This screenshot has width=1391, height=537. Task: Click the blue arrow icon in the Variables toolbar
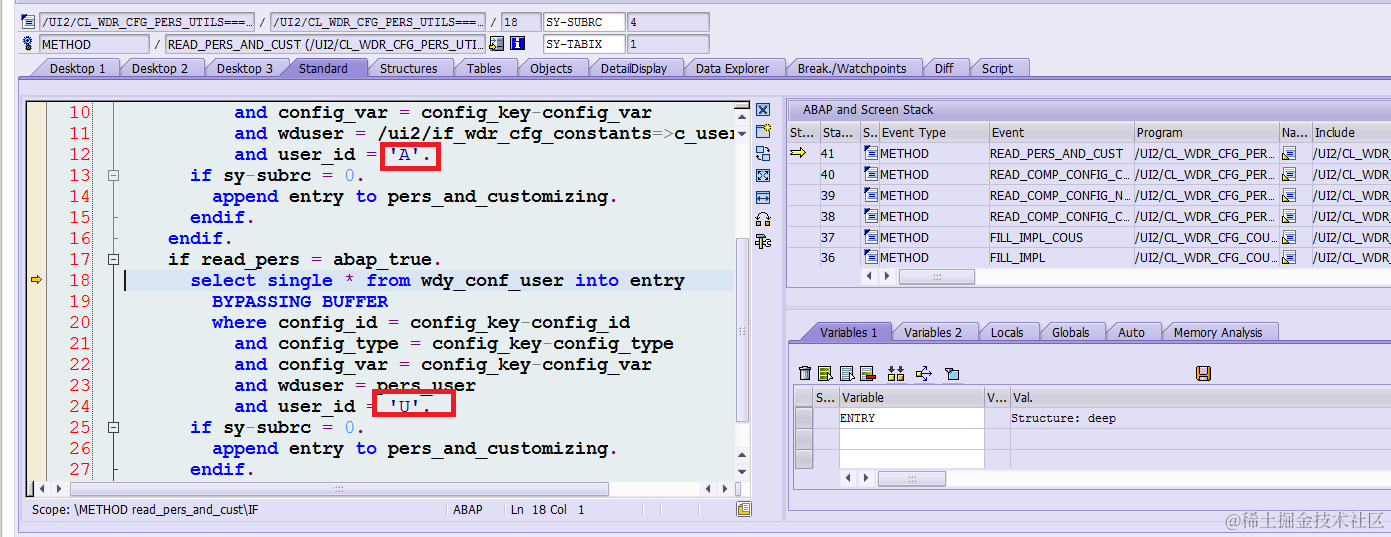point(924,373)
